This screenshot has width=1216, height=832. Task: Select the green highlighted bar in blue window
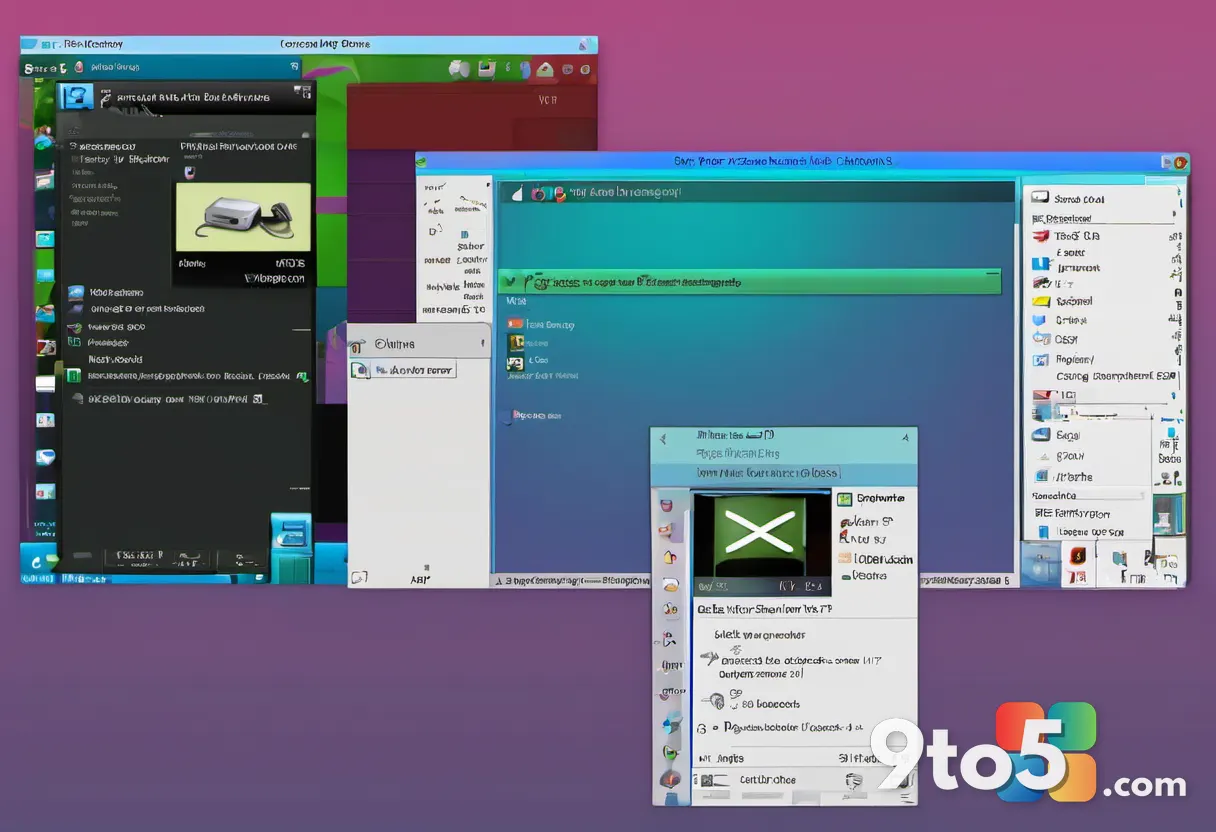coord(749,281)
